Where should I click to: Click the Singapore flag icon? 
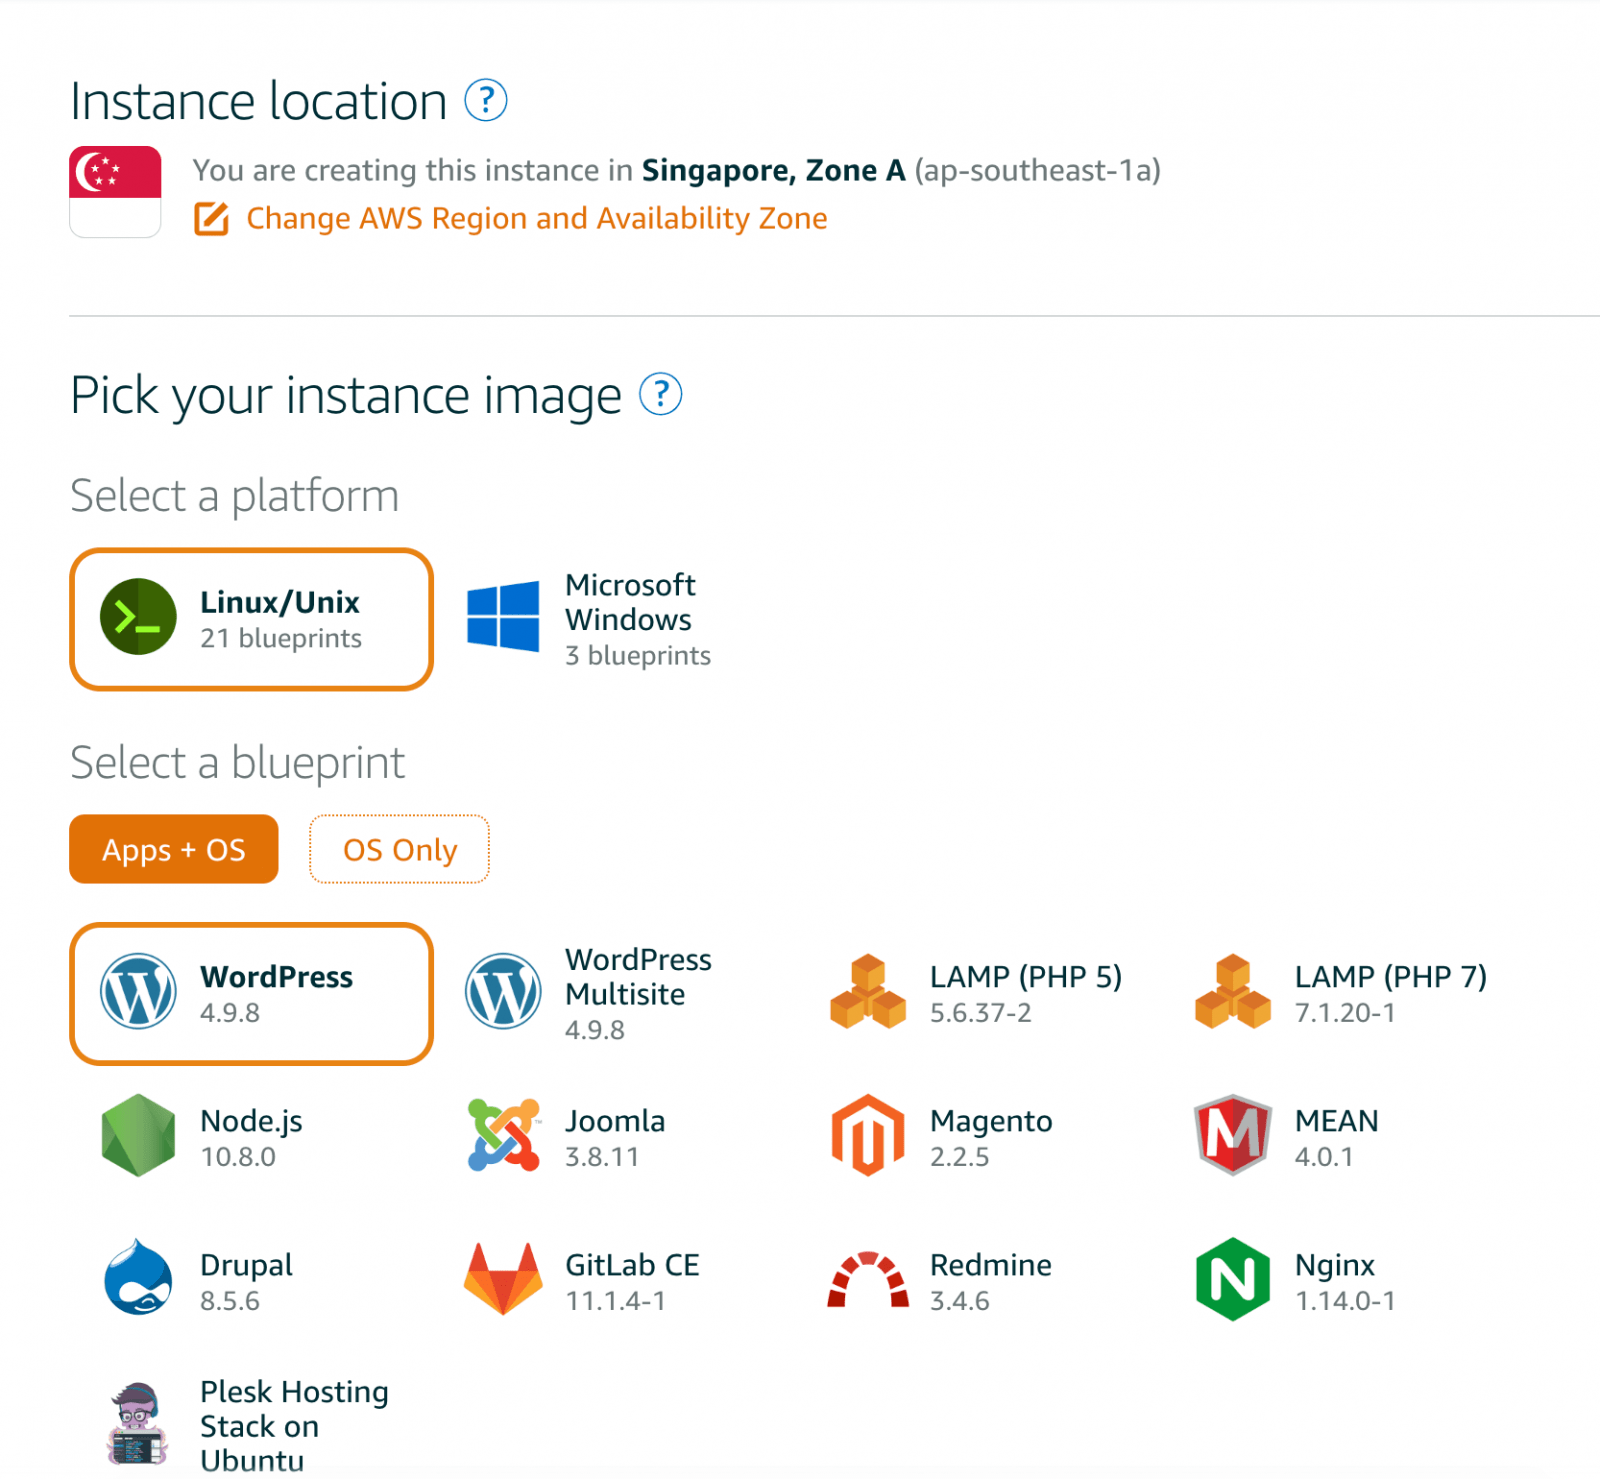(115, 192)
